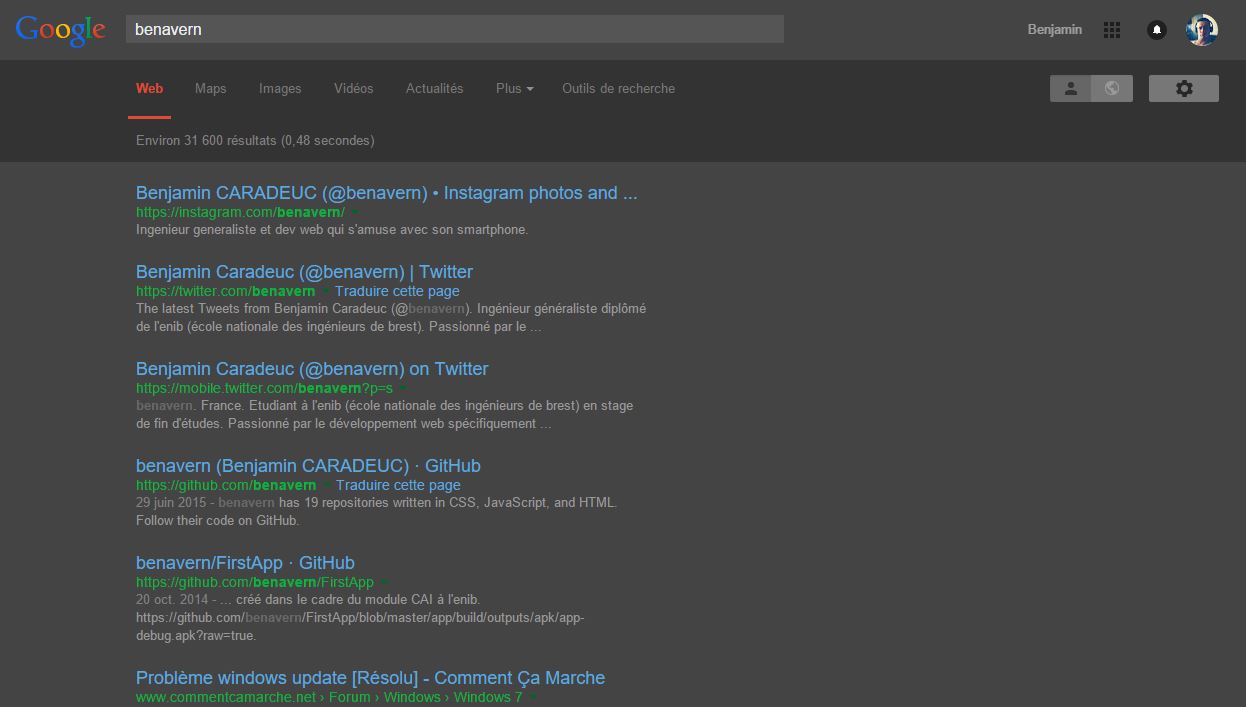Viewport: 1246px width, 707px height.
Task: Open the Instagram photos result for Benjamin CARADEUC
Action: coord(386,193)
